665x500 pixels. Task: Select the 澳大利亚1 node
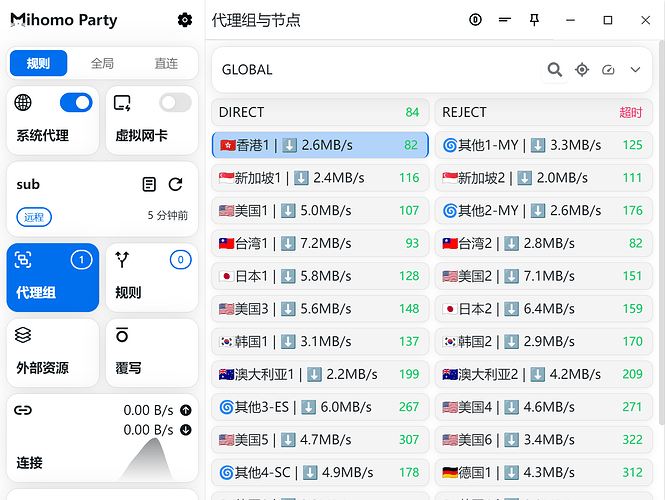[320, 374]
